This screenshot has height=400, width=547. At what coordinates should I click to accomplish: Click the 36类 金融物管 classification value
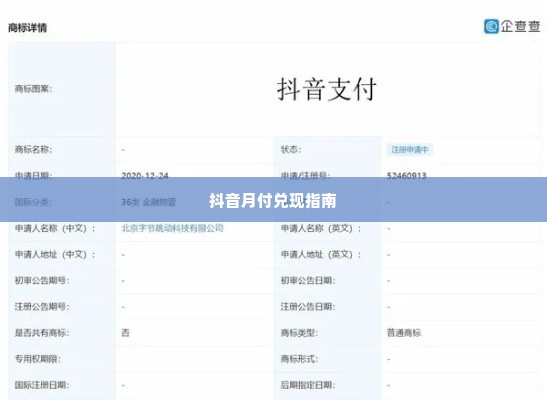point(149,202)
